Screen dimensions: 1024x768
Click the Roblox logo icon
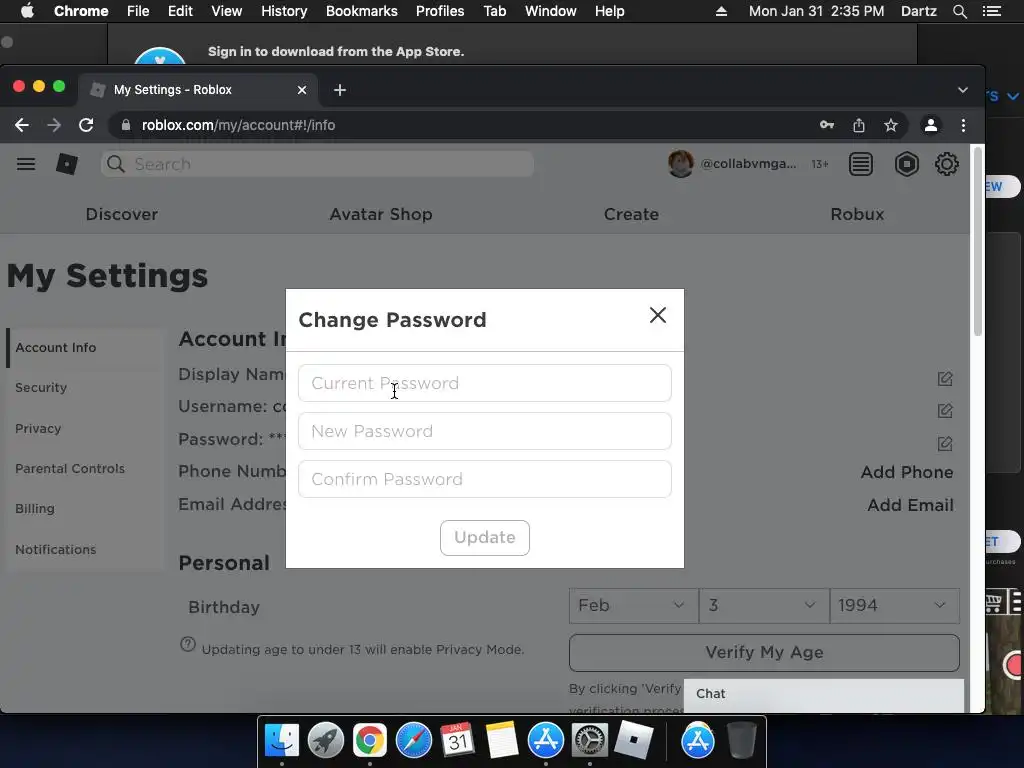[67, 164]
